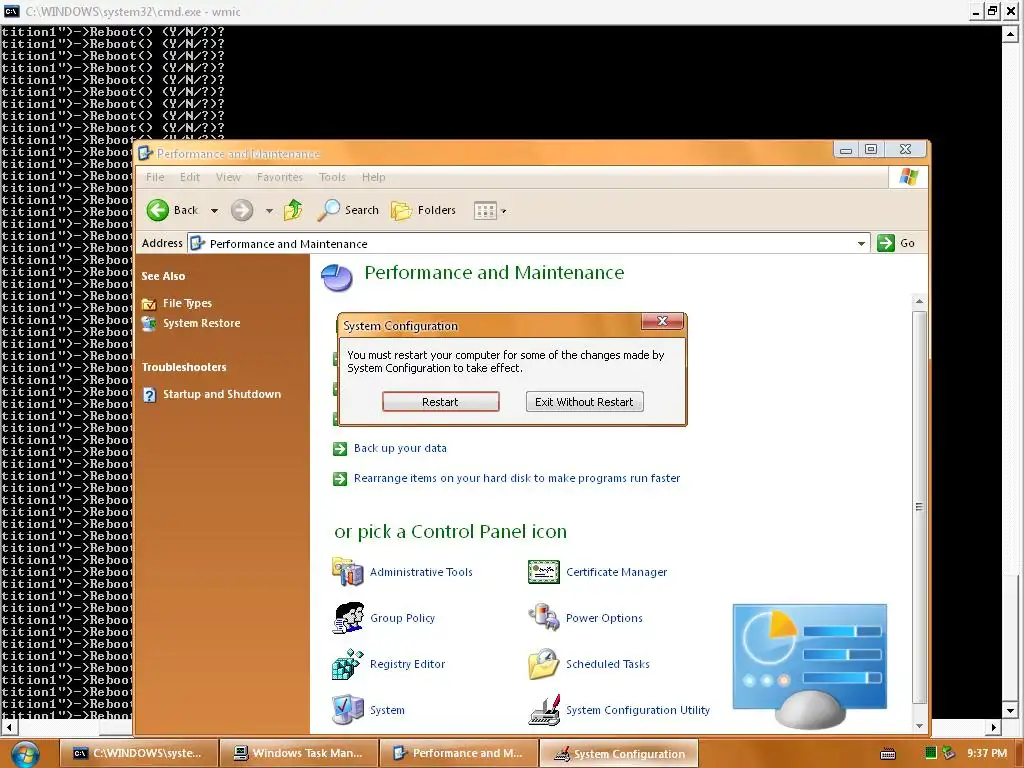Choose Exit Without Restart
1024x768 pixels.
point(584,402)
